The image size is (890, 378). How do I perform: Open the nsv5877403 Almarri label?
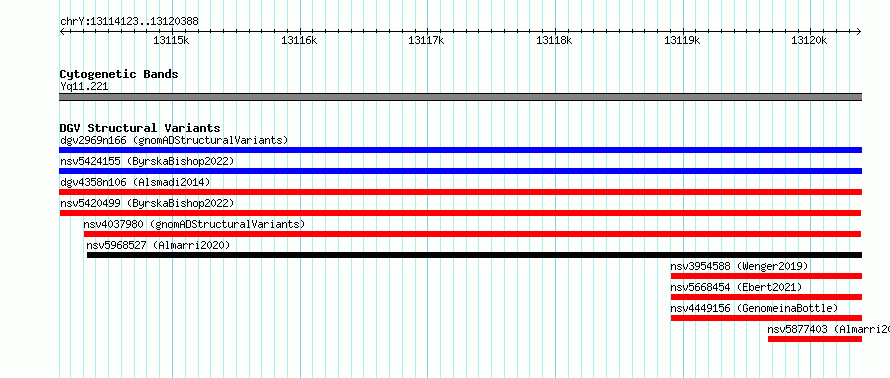pos(829,329)
